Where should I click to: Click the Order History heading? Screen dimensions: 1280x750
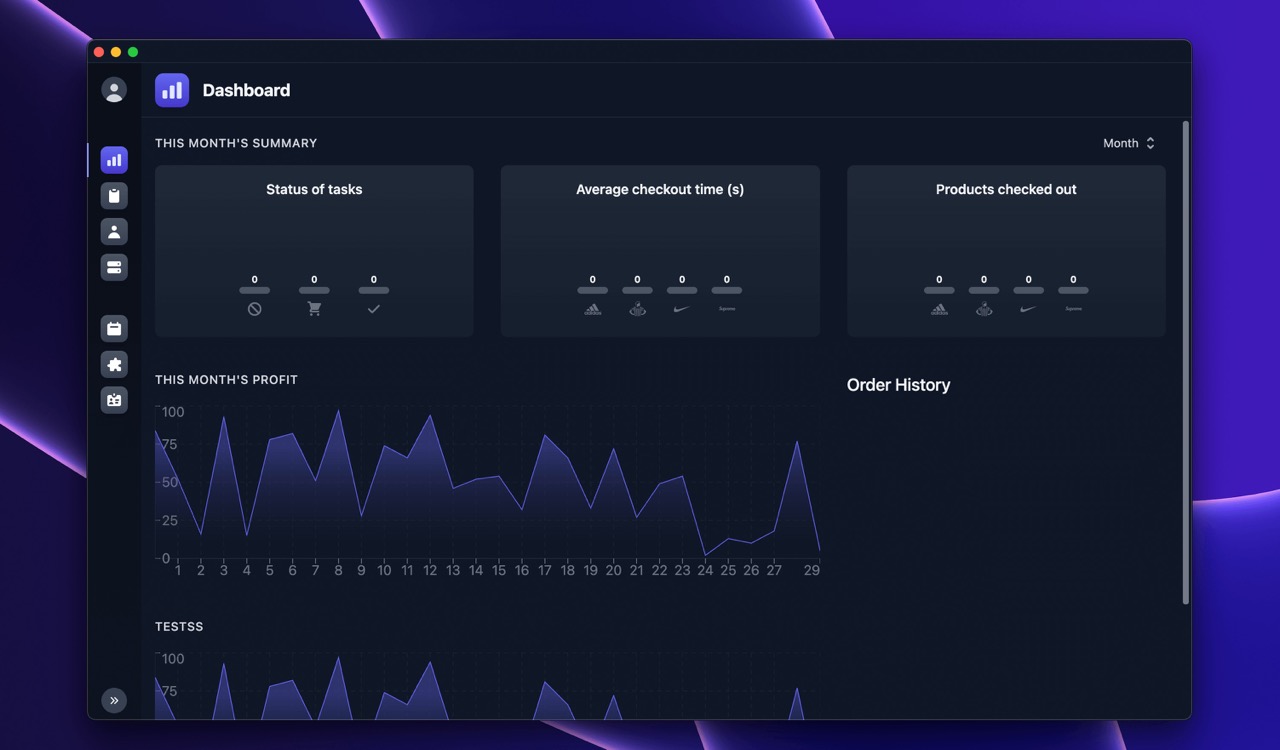coord(897,385)
